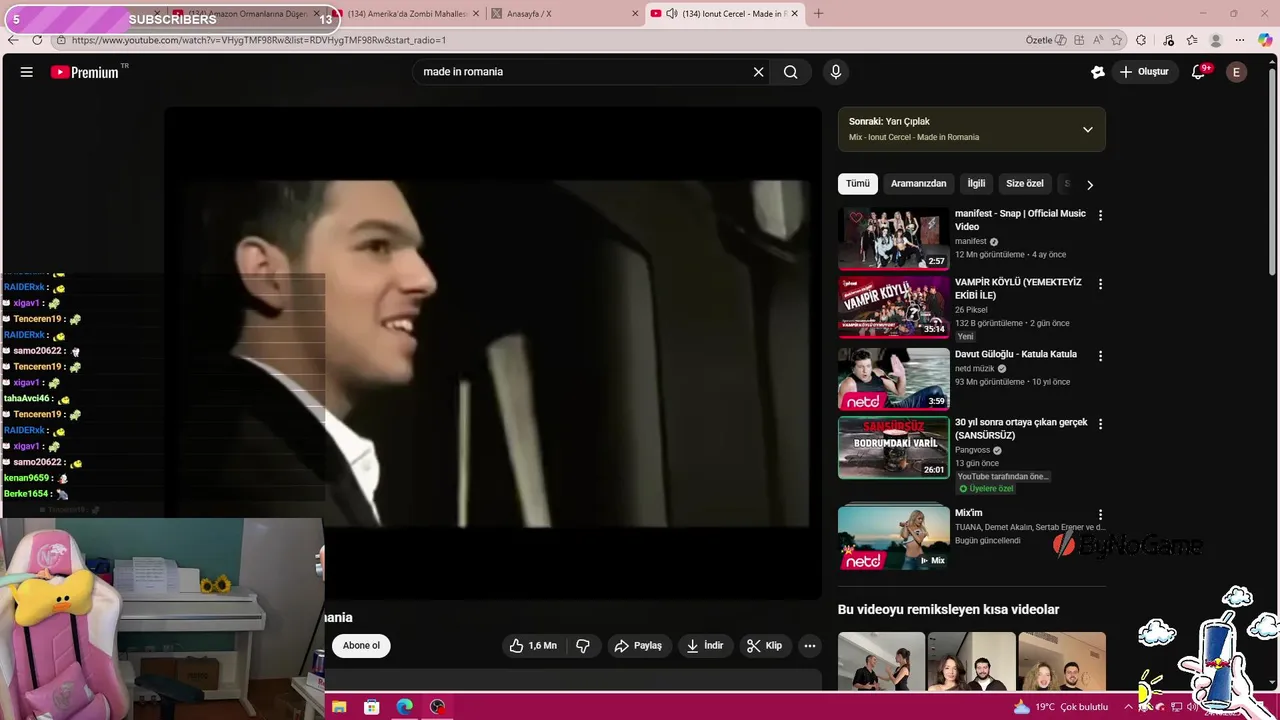Open options for 30 yıl sonra video
This screenshot has width=1280, height=720.
1100,424
